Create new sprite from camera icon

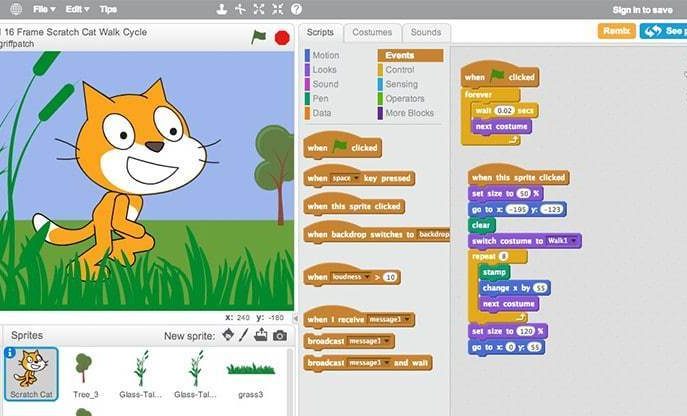pyautogui.click(x=280, y=336)
